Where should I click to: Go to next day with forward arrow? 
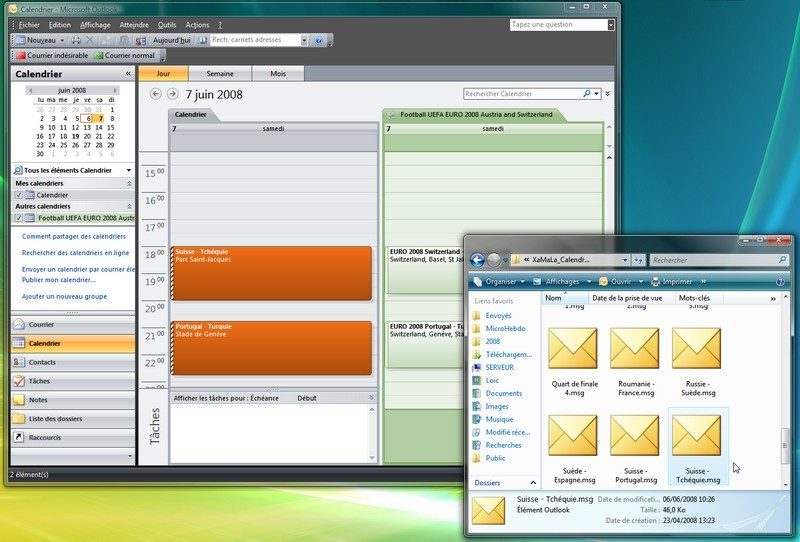pyautogui.click(x=173, y=94)
